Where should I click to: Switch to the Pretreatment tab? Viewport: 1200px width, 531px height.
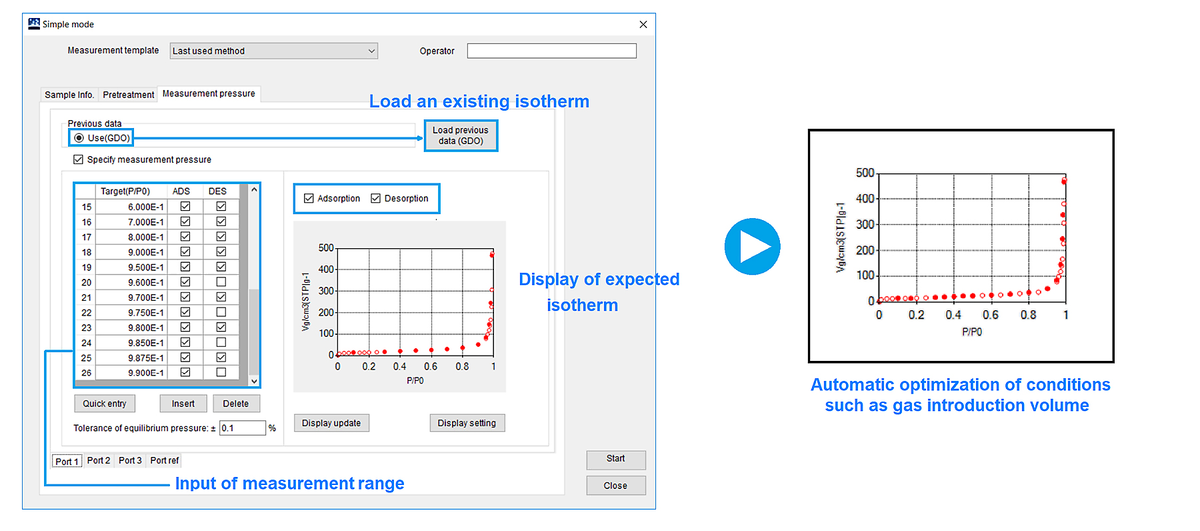[x=129, y=95]
